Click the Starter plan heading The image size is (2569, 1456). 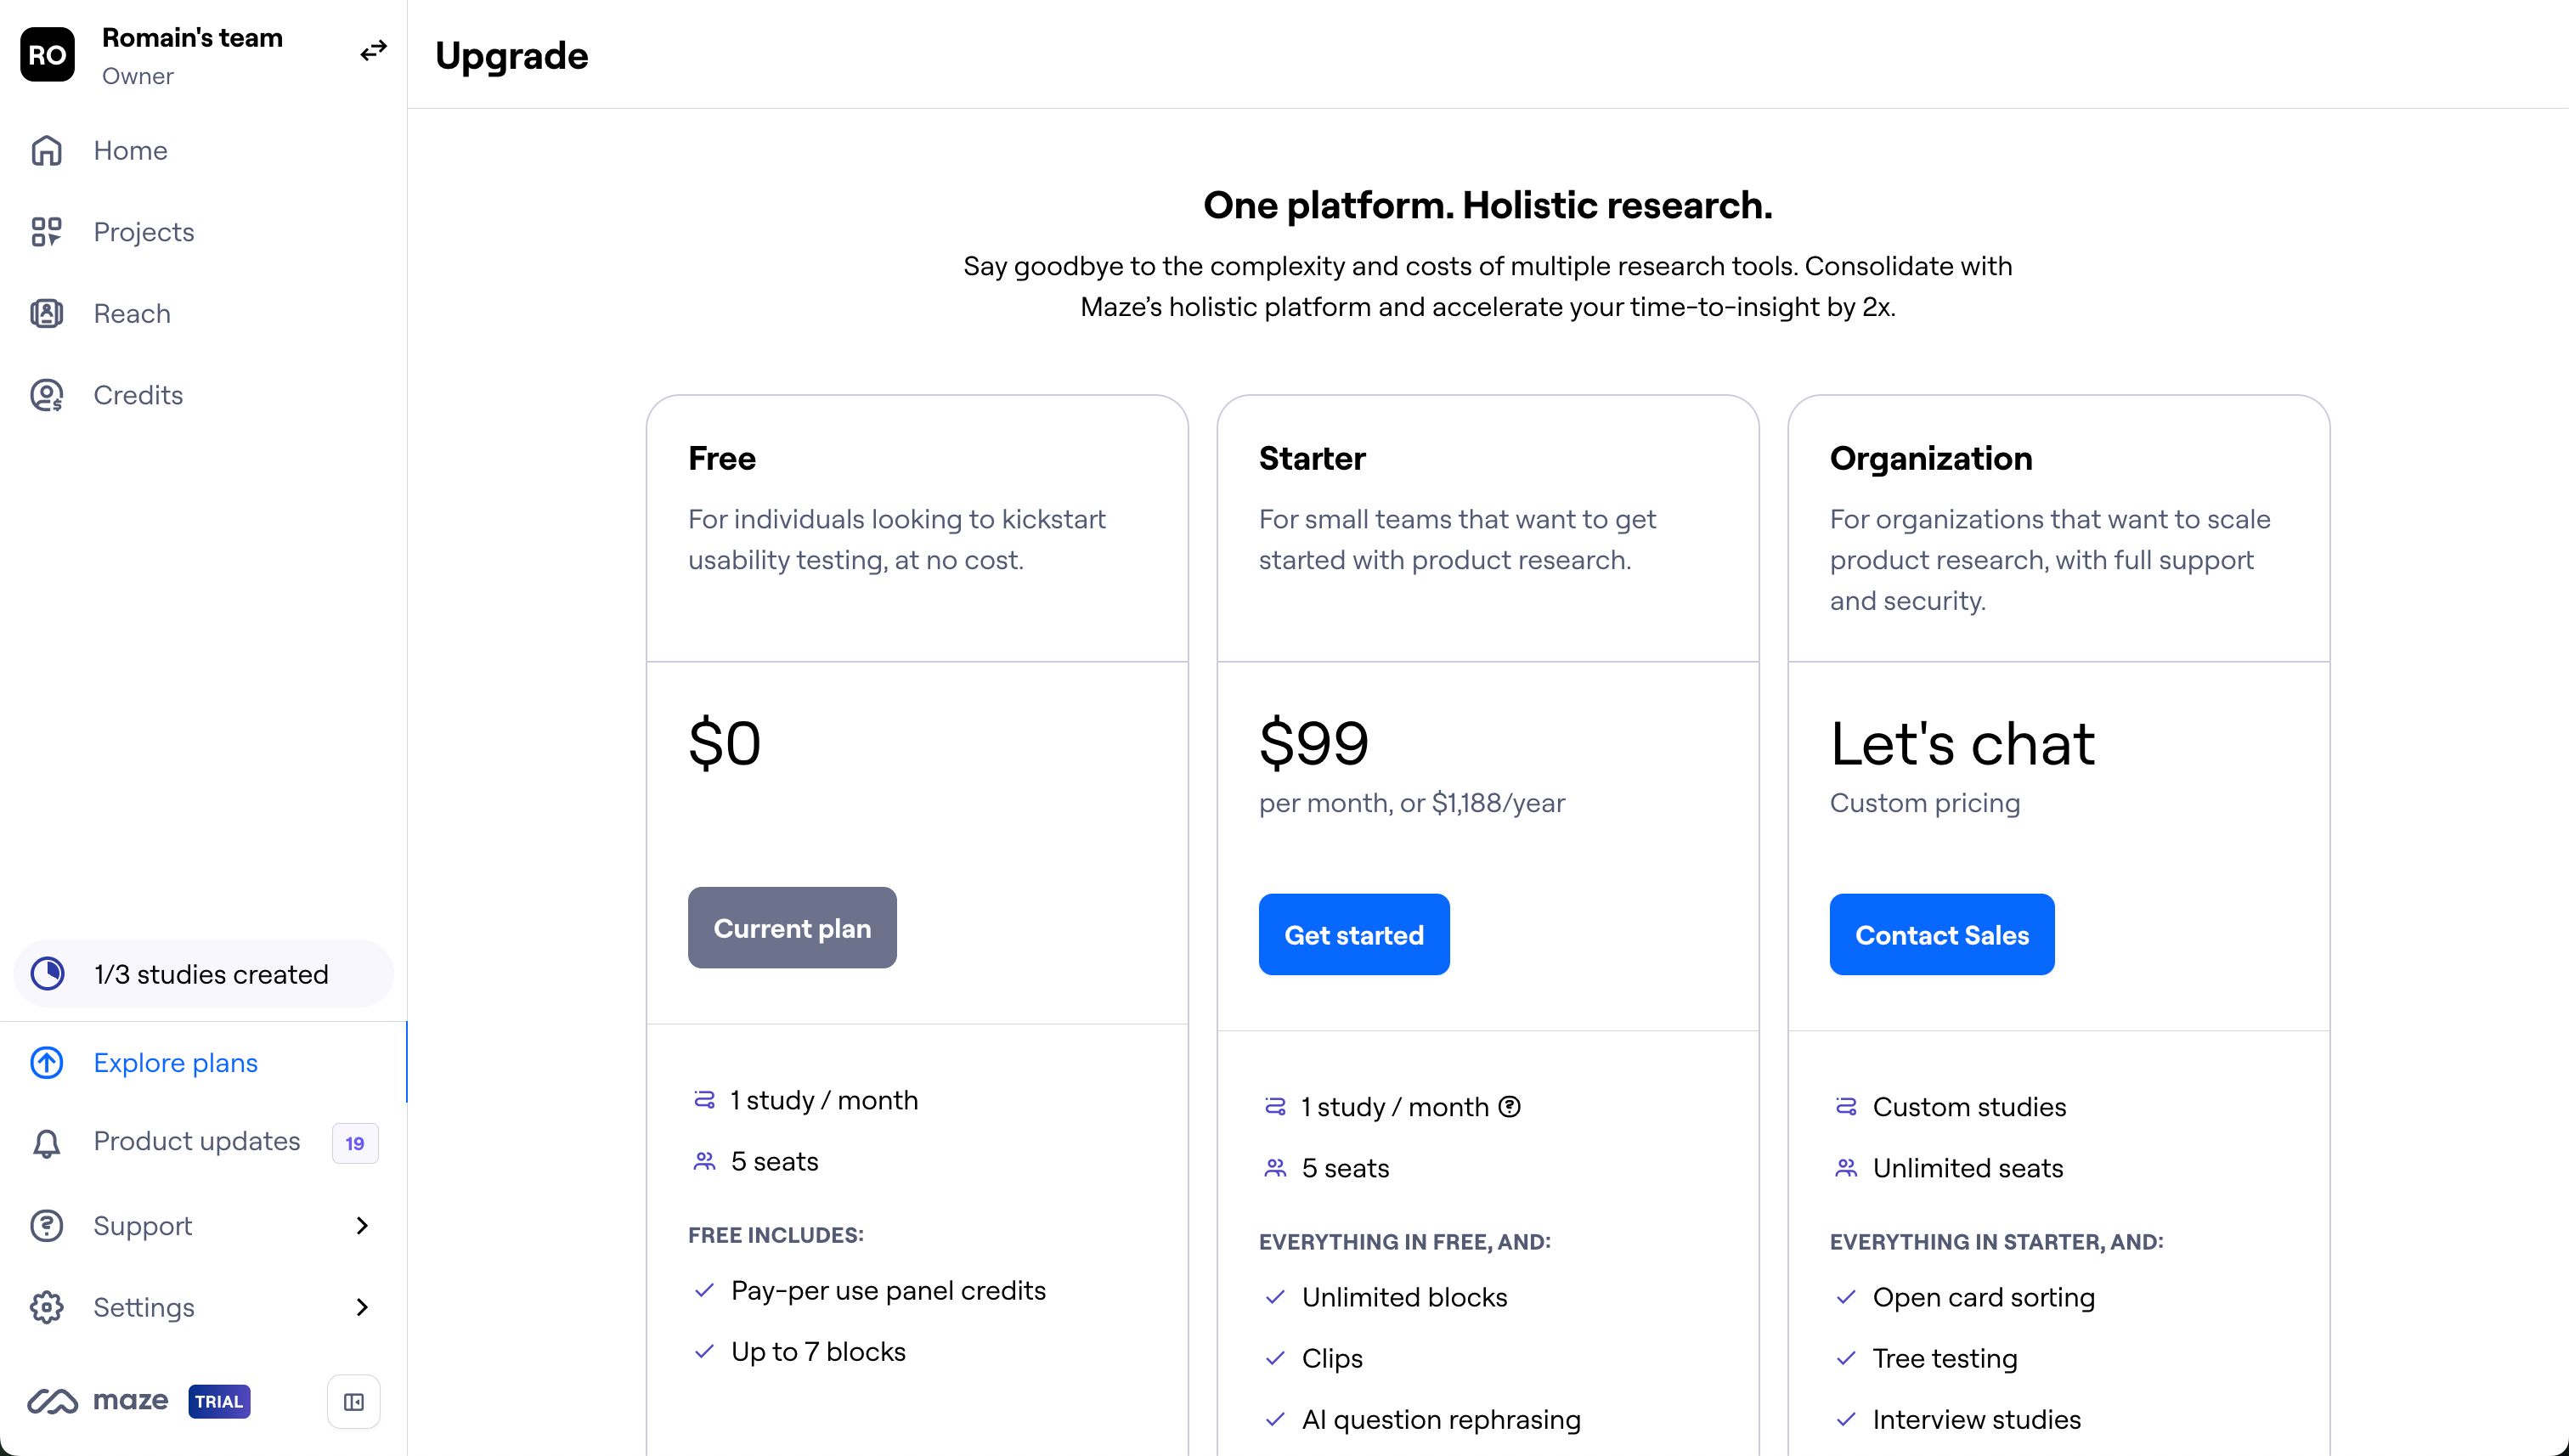[1312, 458]
